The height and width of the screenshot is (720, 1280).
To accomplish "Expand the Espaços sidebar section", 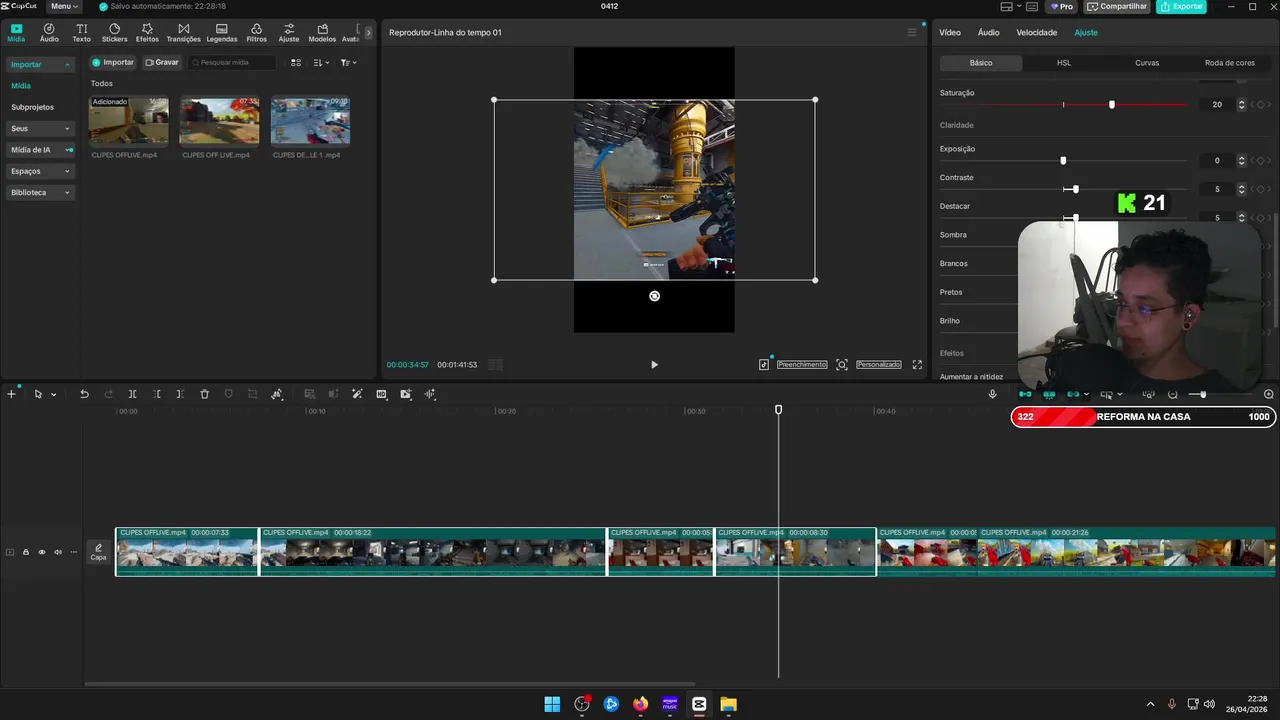I will pyautogui.click(x=40, y=171).
